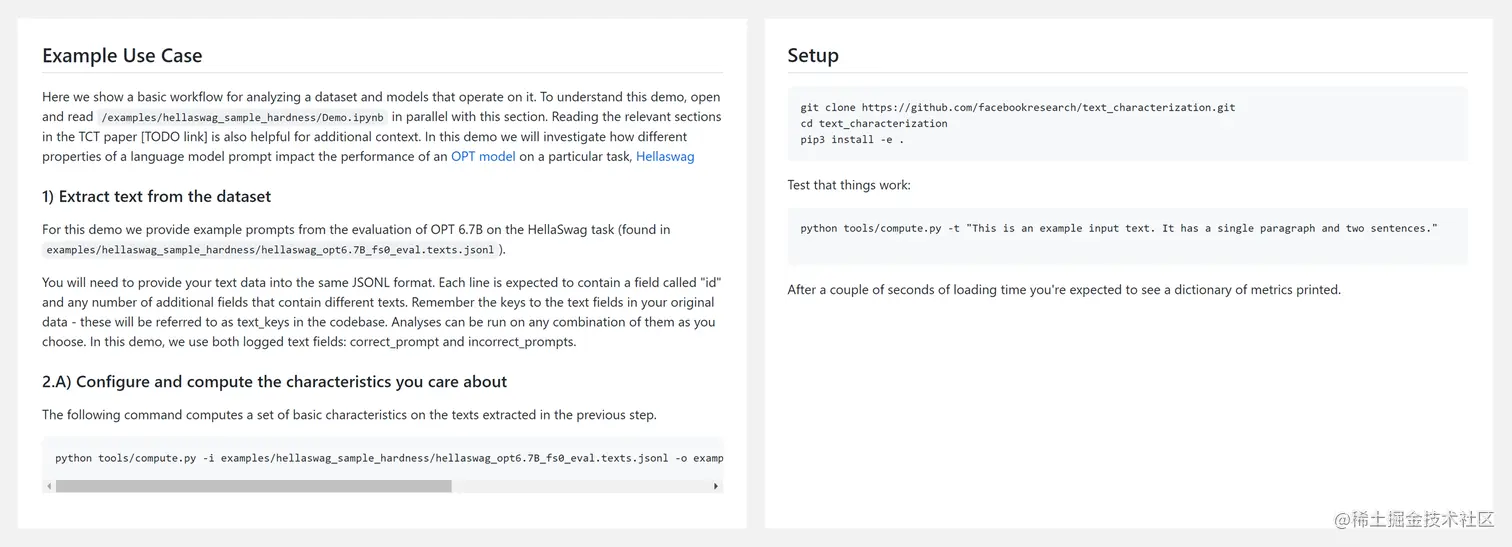Click the "Setup" section heading
The height and width of the screenshot is (547, 1512).
(813, 55)
